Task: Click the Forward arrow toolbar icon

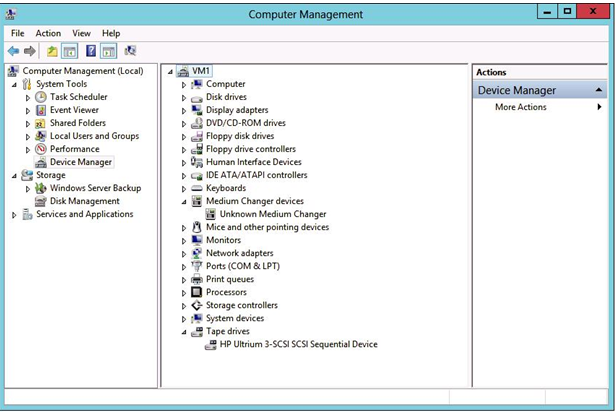Action: (30, 51)
